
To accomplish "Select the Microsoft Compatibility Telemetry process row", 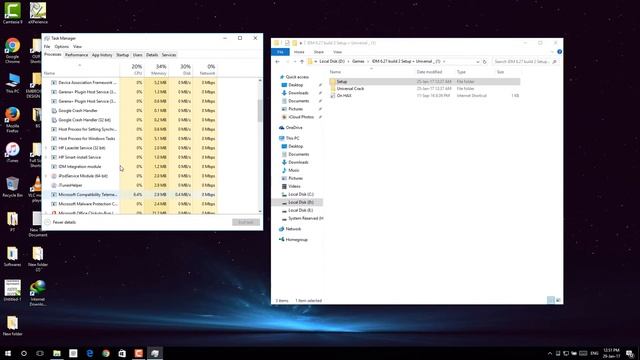I will (x=131, y=195).
